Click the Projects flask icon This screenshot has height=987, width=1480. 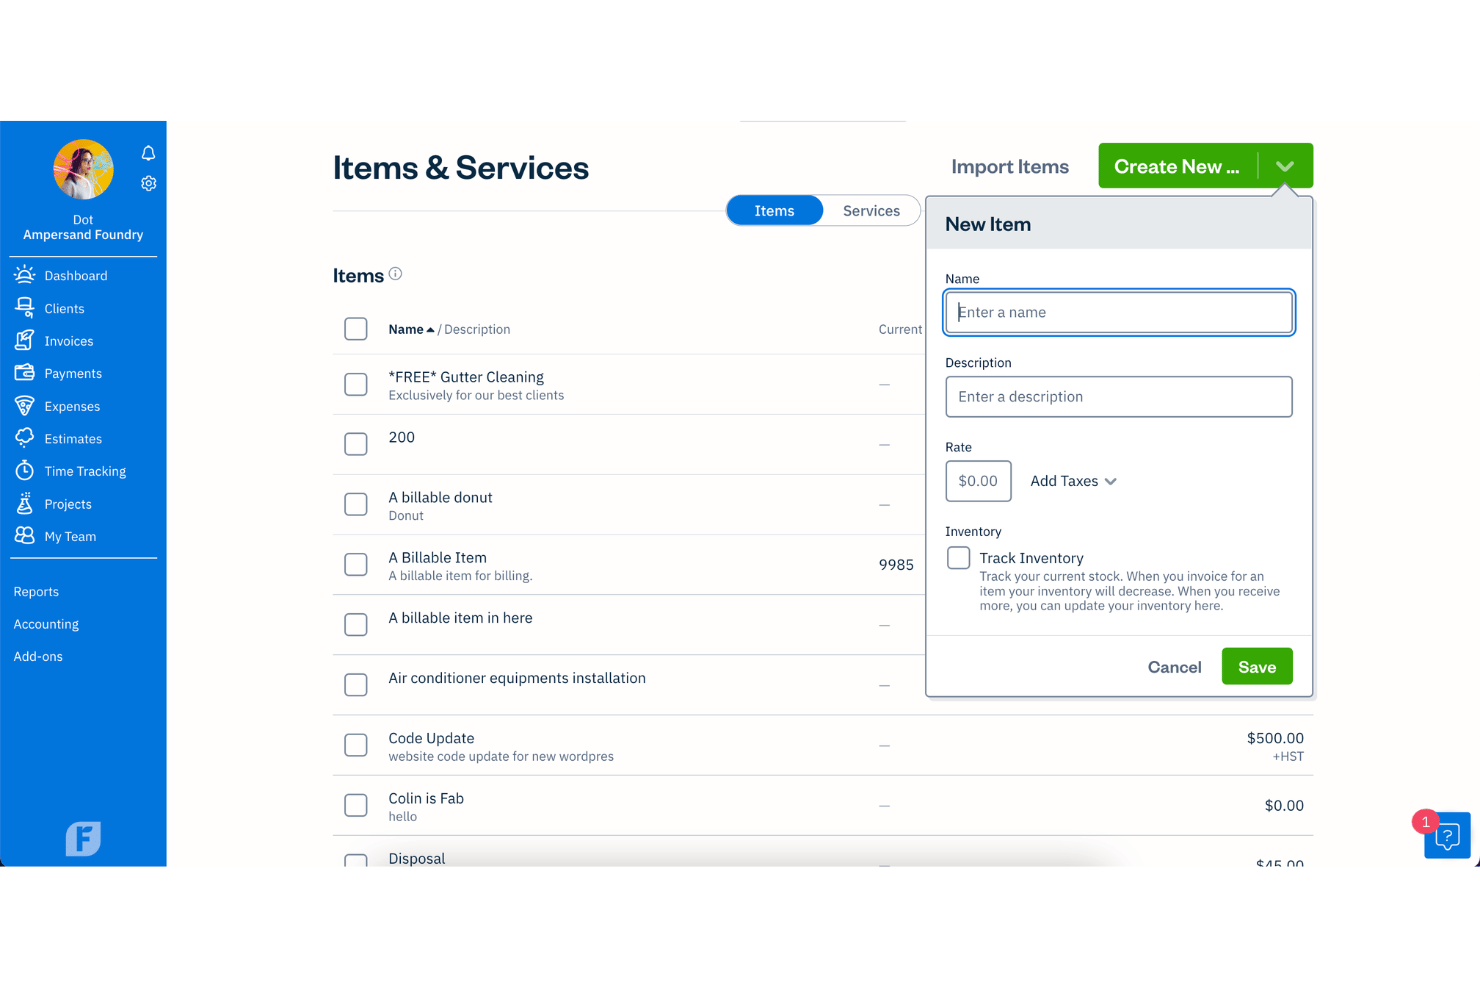pos(25,504)
